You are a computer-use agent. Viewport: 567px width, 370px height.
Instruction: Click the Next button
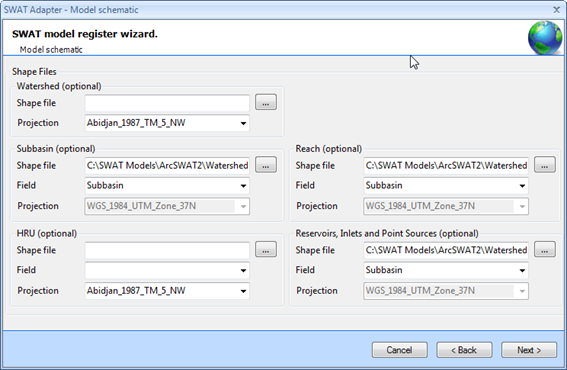pos(529,350)
